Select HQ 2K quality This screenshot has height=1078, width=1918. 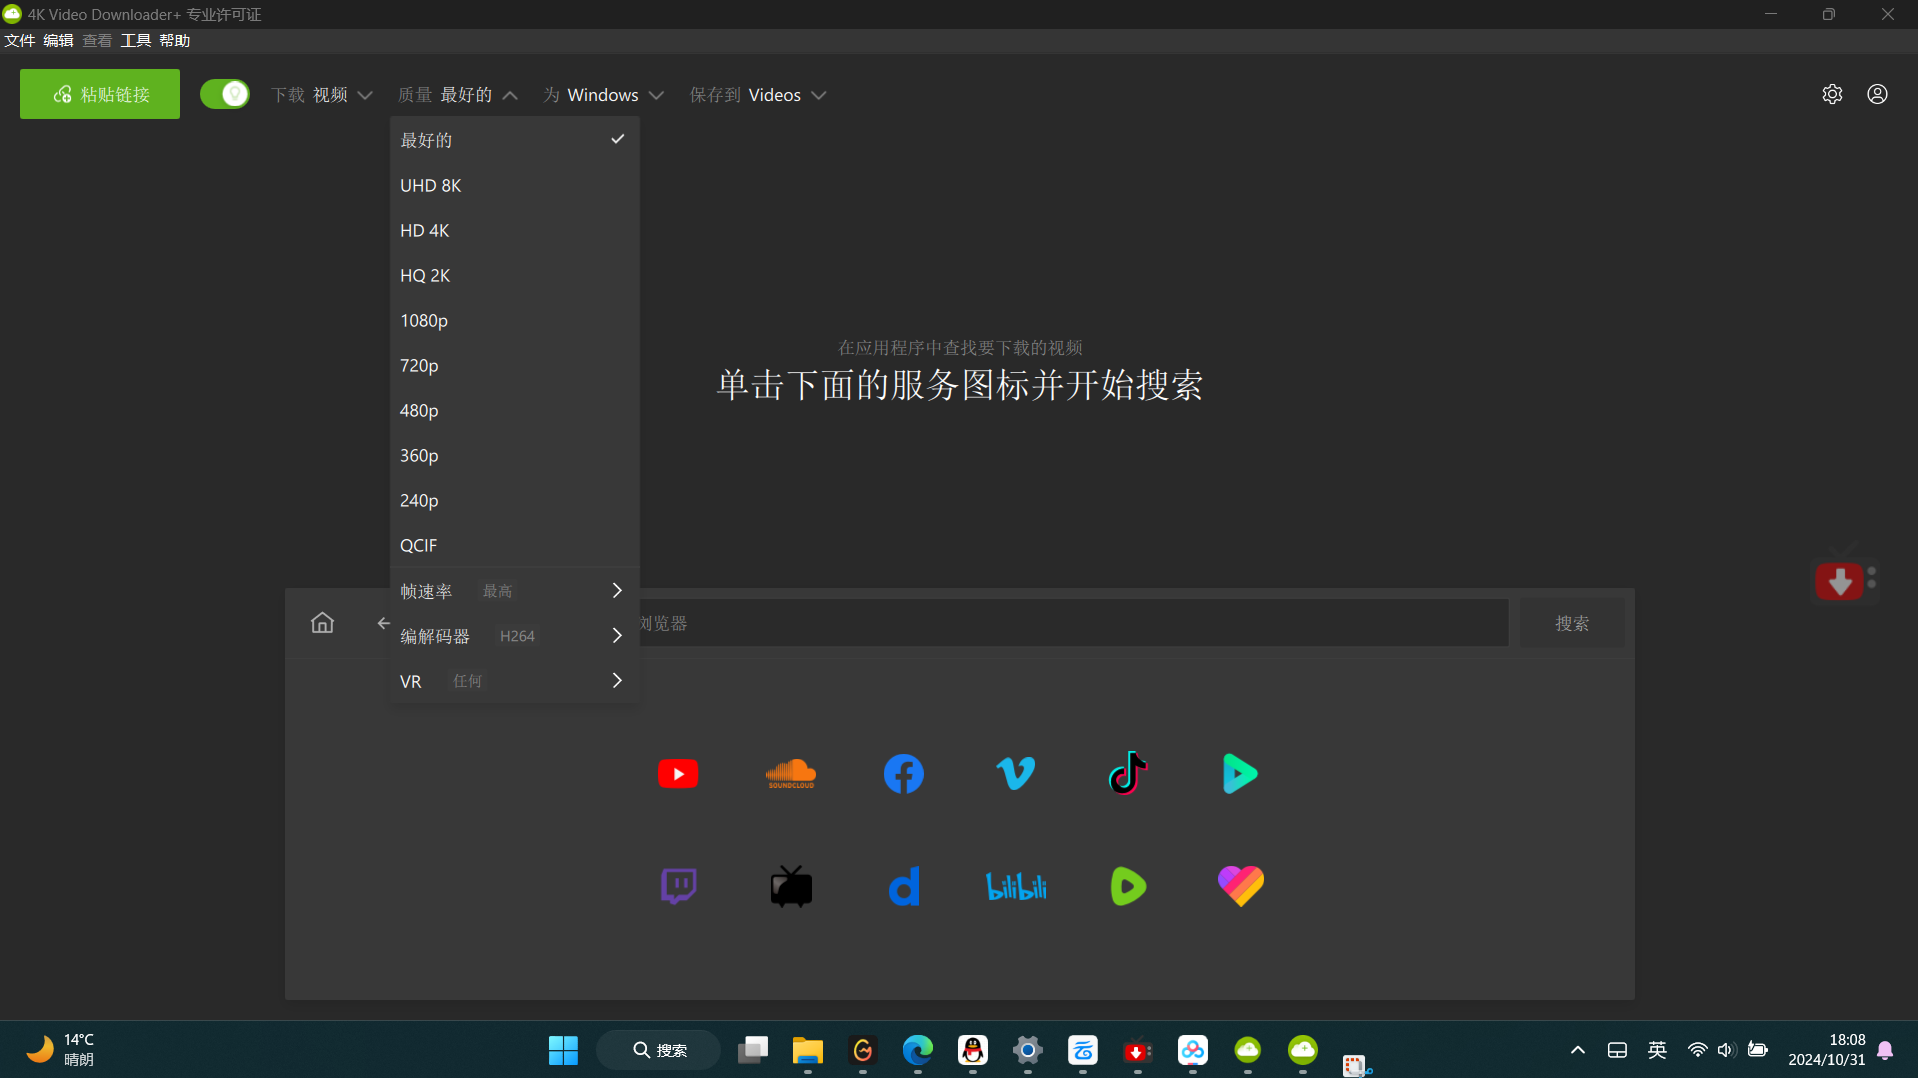point(514,275)
